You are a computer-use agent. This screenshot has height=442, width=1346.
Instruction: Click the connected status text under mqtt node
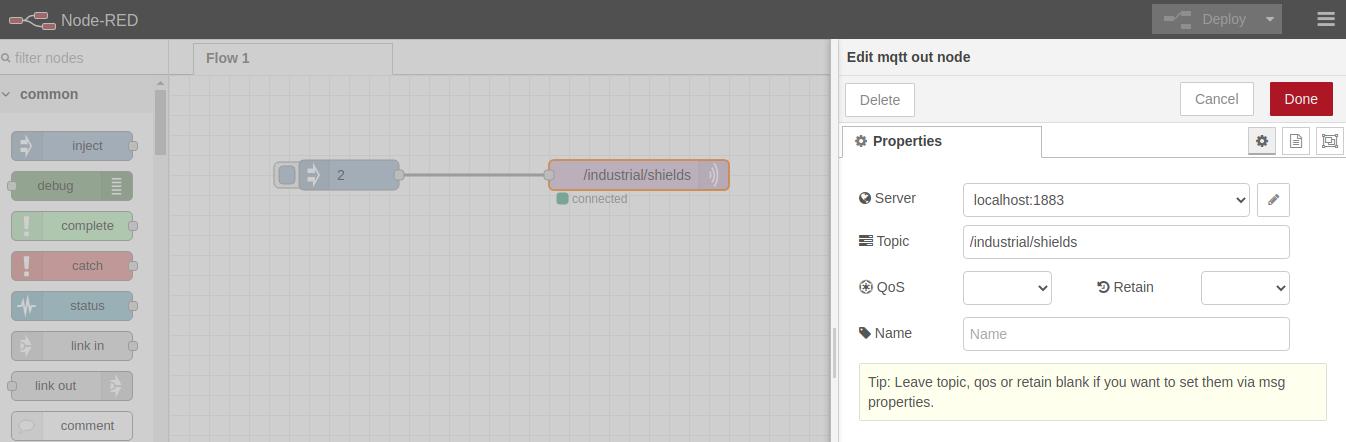(x=599, y=199)
